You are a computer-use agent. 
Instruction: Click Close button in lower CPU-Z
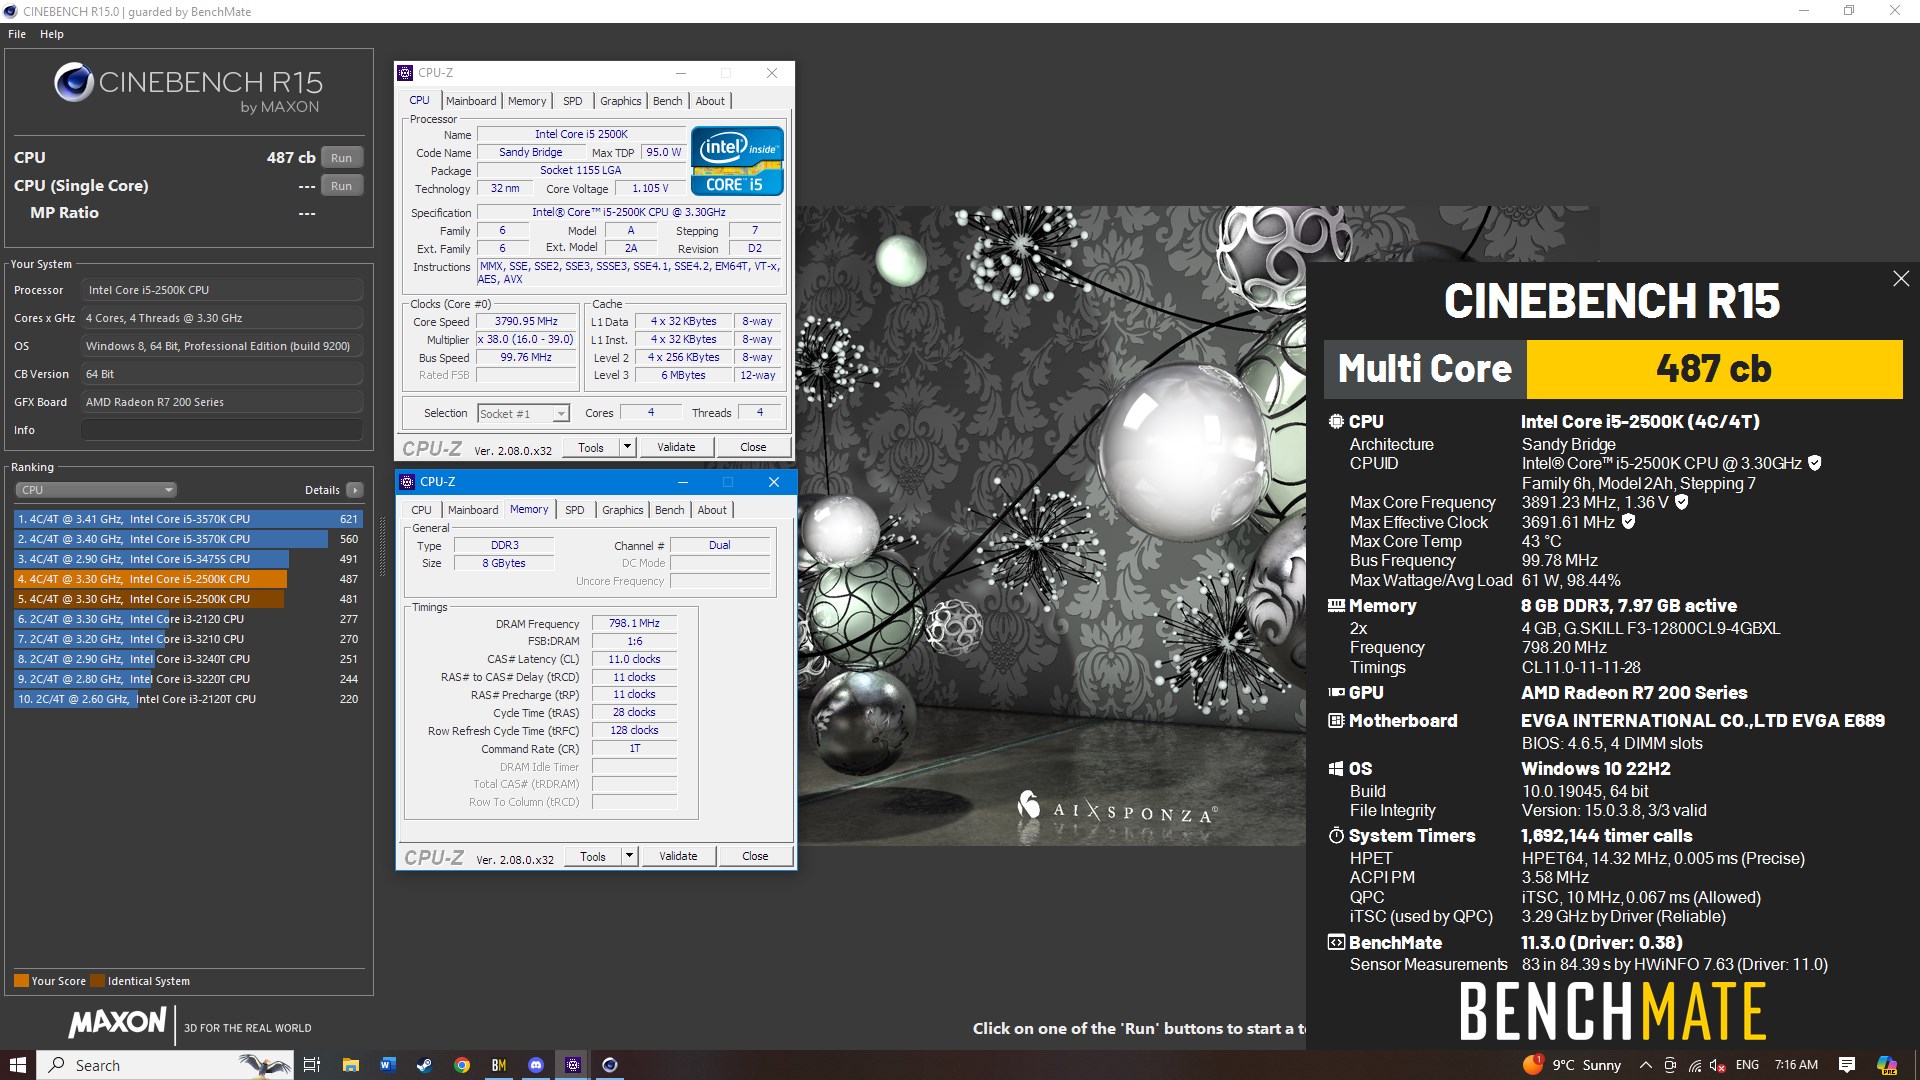pos(755,856)
